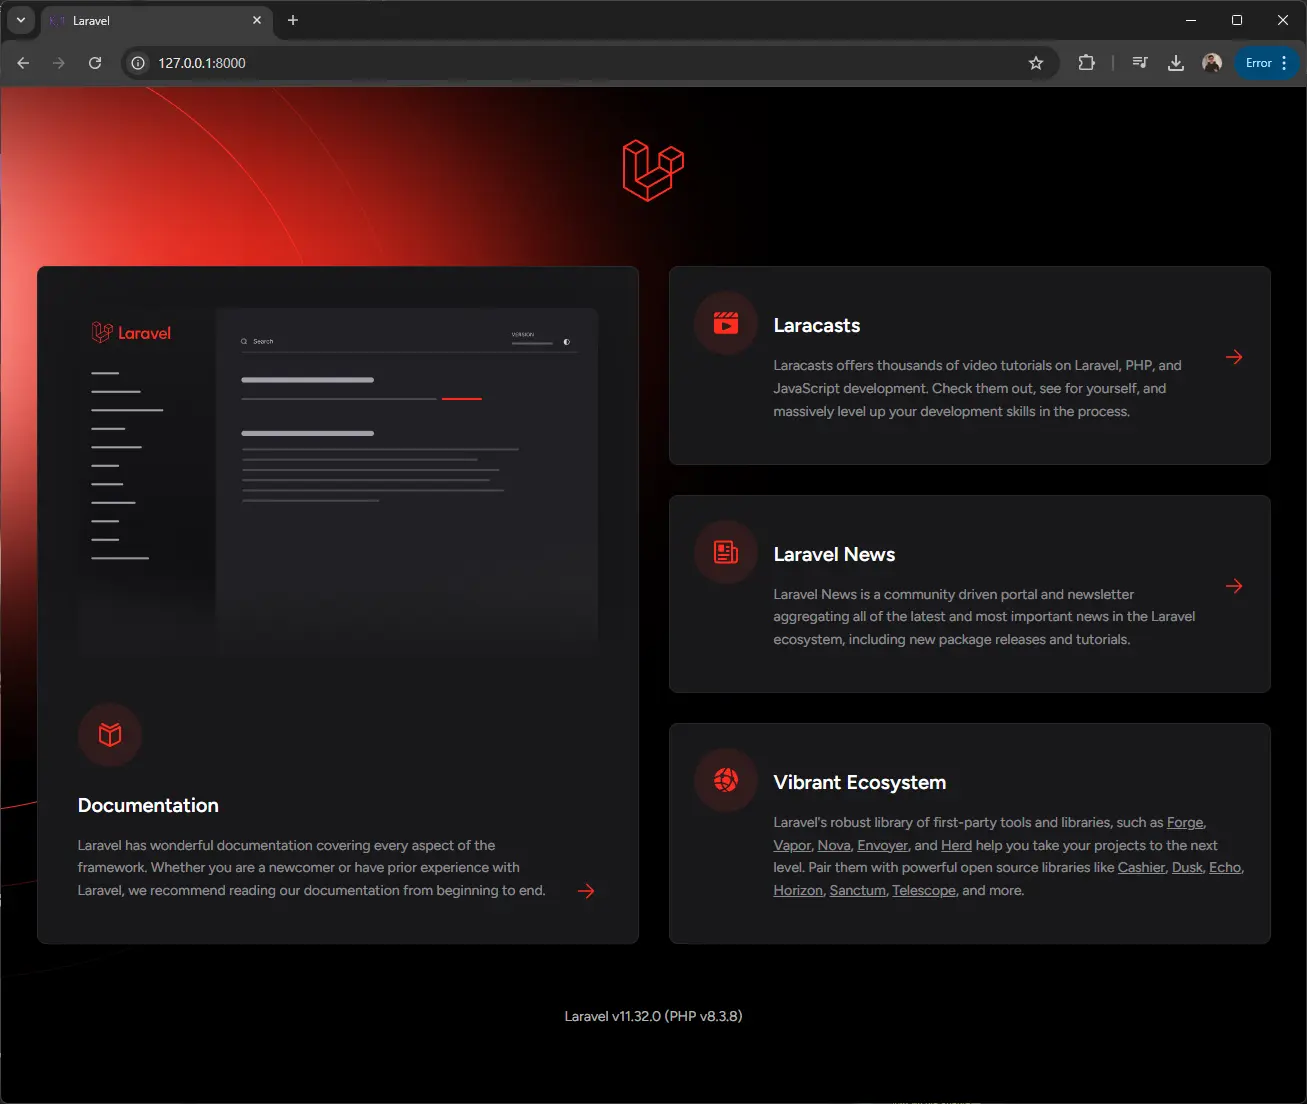
Task: Open the Downloads icon in the toolbar
Action: pyautogui.click(x=1176, y=63)
